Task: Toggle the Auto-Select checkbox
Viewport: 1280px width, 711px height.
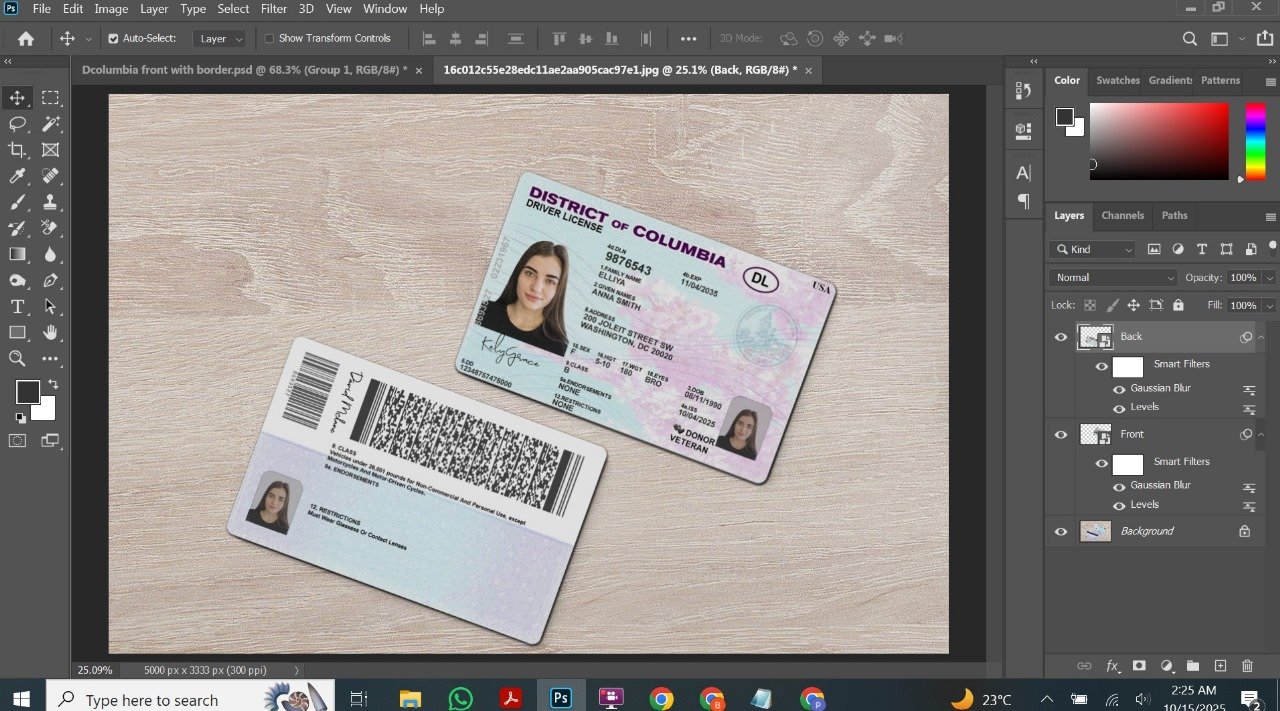Action: tap(113, 39)
